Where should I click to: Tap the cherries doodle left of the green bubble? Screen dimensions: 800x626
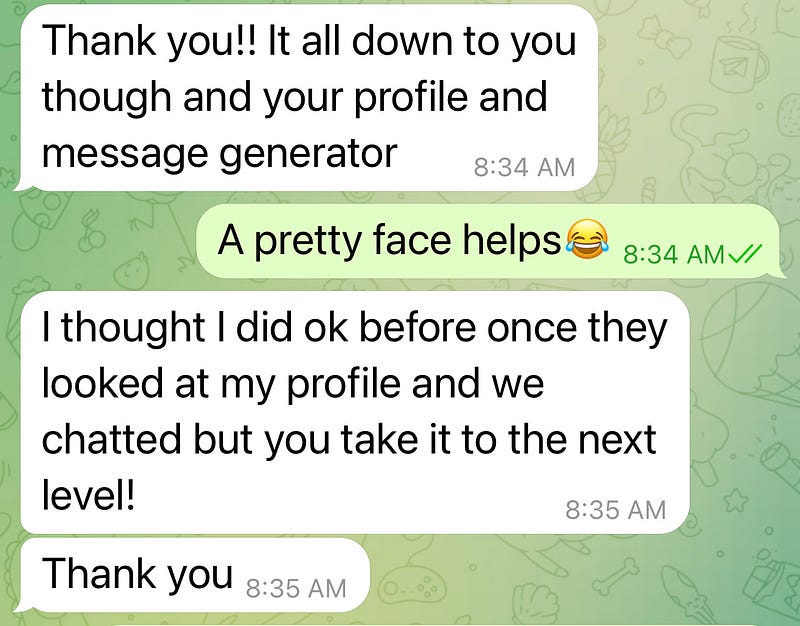(x=93, y=231)
